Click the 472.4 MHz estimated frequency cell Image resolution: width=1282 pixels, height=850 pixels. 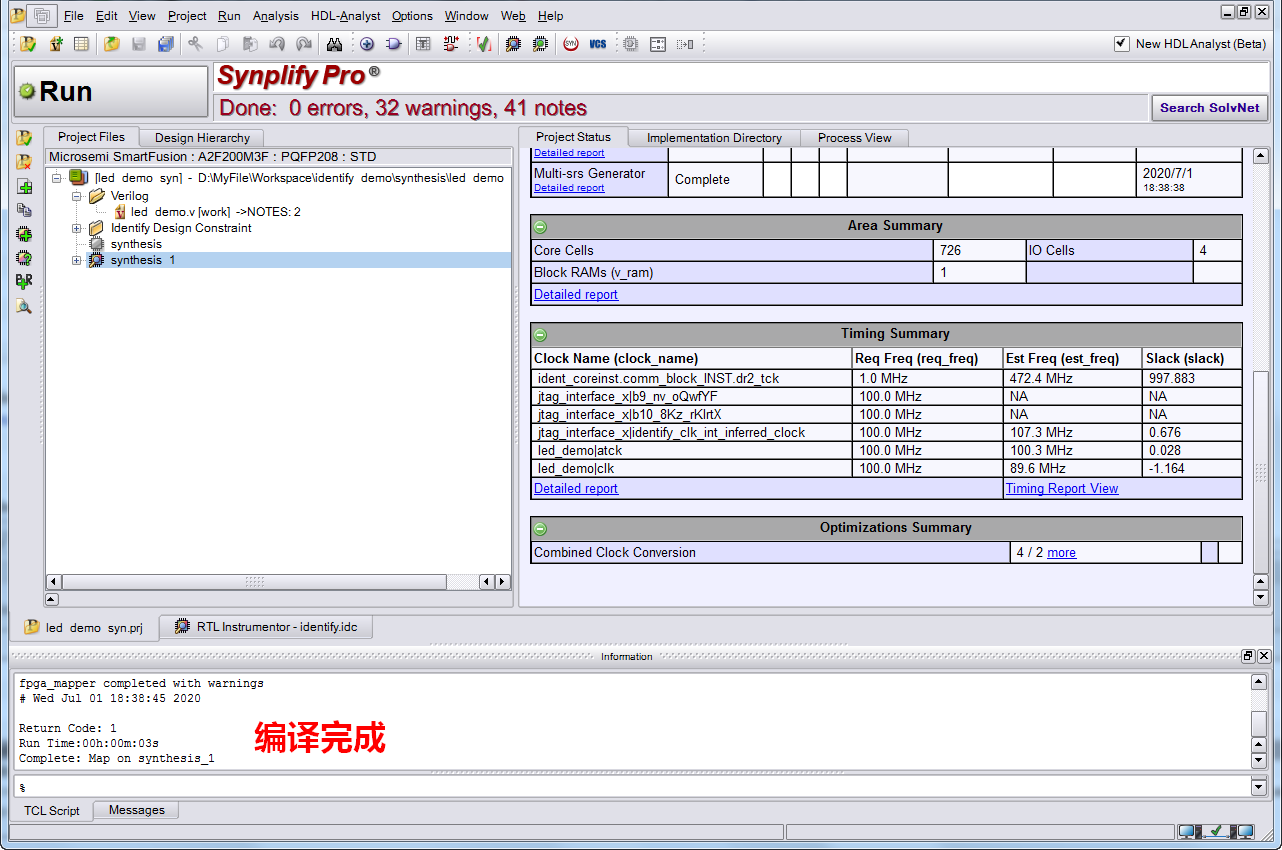pos(1074,379)
